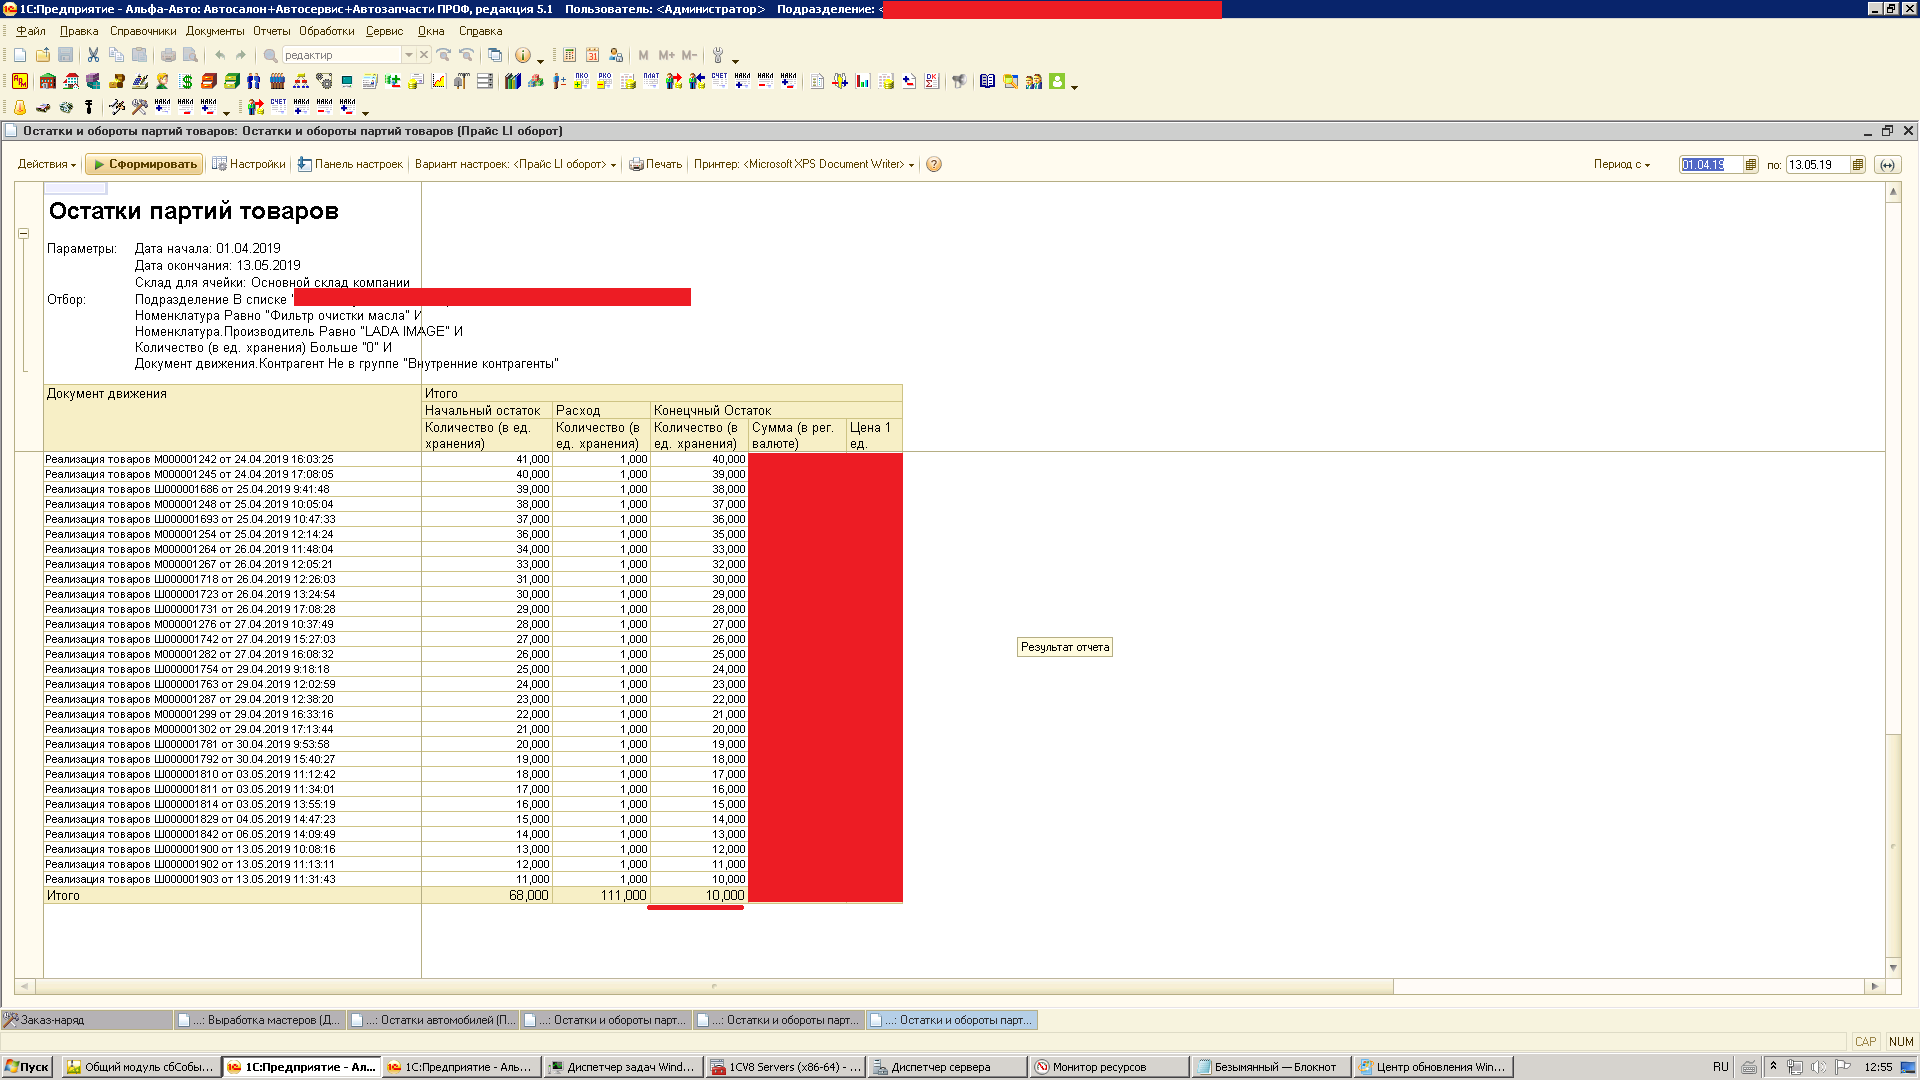Open the Справочники menu
The height and width of the screenshot is (1080, 1920).
pos(143,31)
